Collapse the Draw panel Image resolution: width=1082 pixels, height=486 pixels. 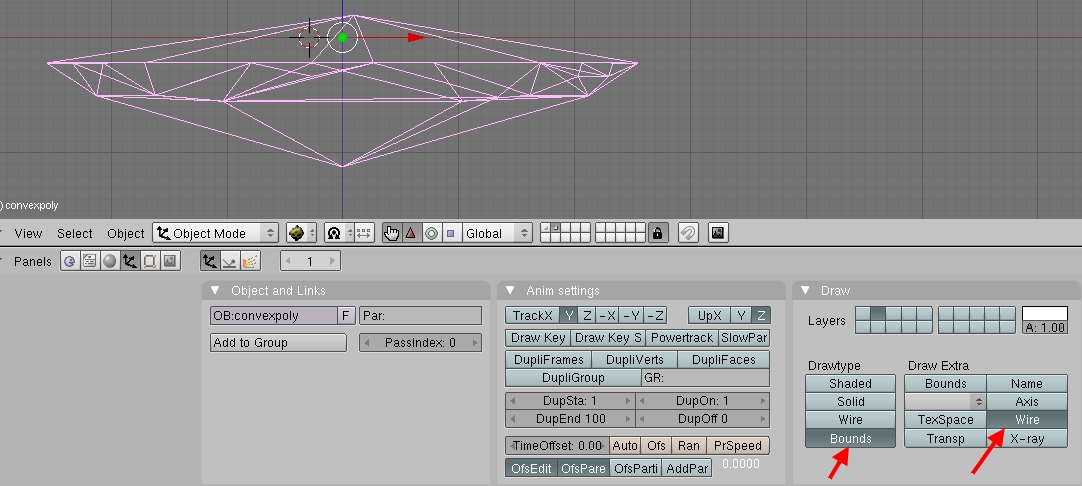(805, 291)
